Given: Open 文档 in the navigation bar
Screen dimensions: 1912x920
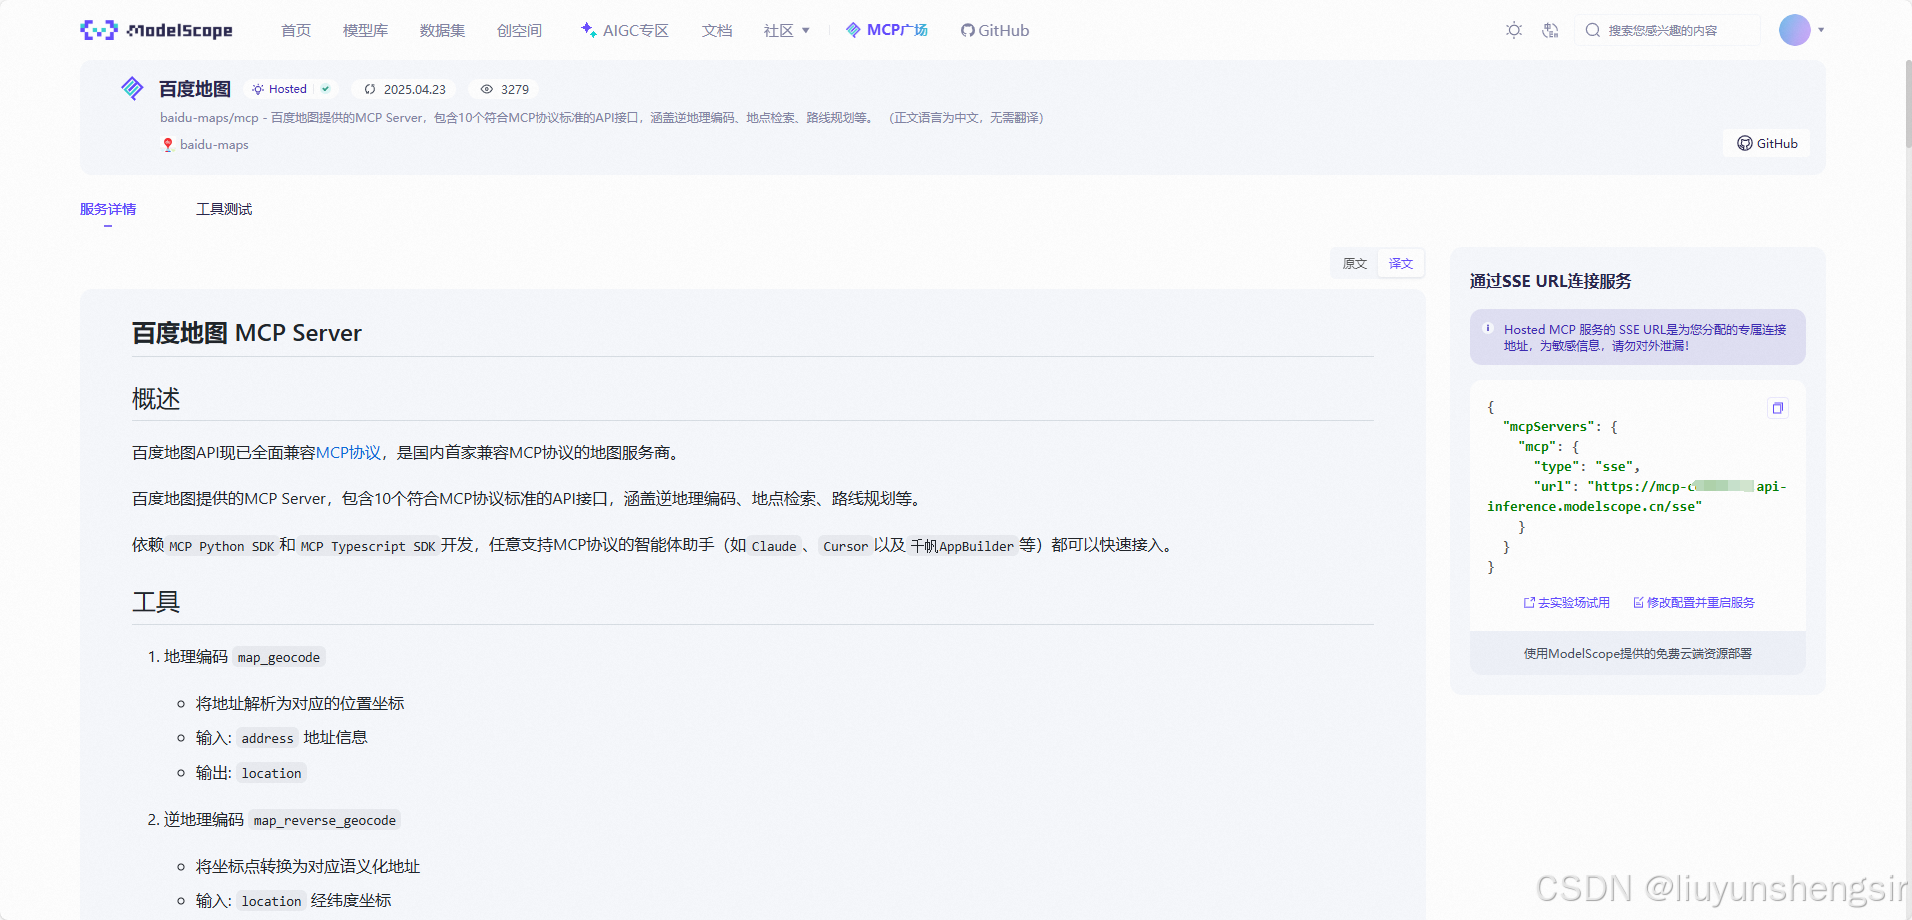Looking at the screenshot, I should 717,31.
